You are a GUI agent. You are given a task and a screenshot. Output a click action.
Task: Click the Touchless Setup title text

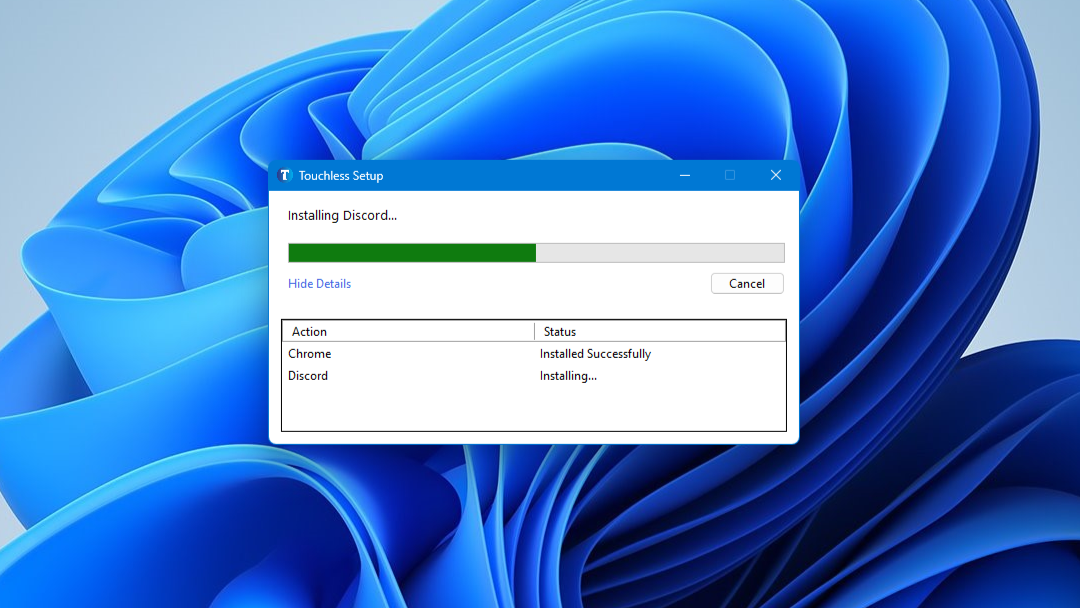coord(341,176)
